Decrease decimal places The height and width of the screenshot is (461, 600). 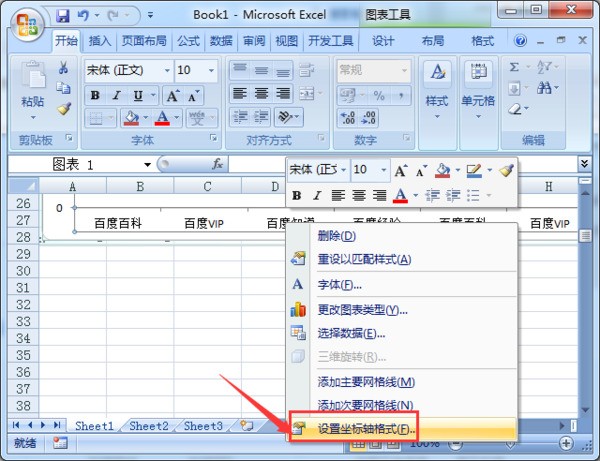tap(368, 118)
